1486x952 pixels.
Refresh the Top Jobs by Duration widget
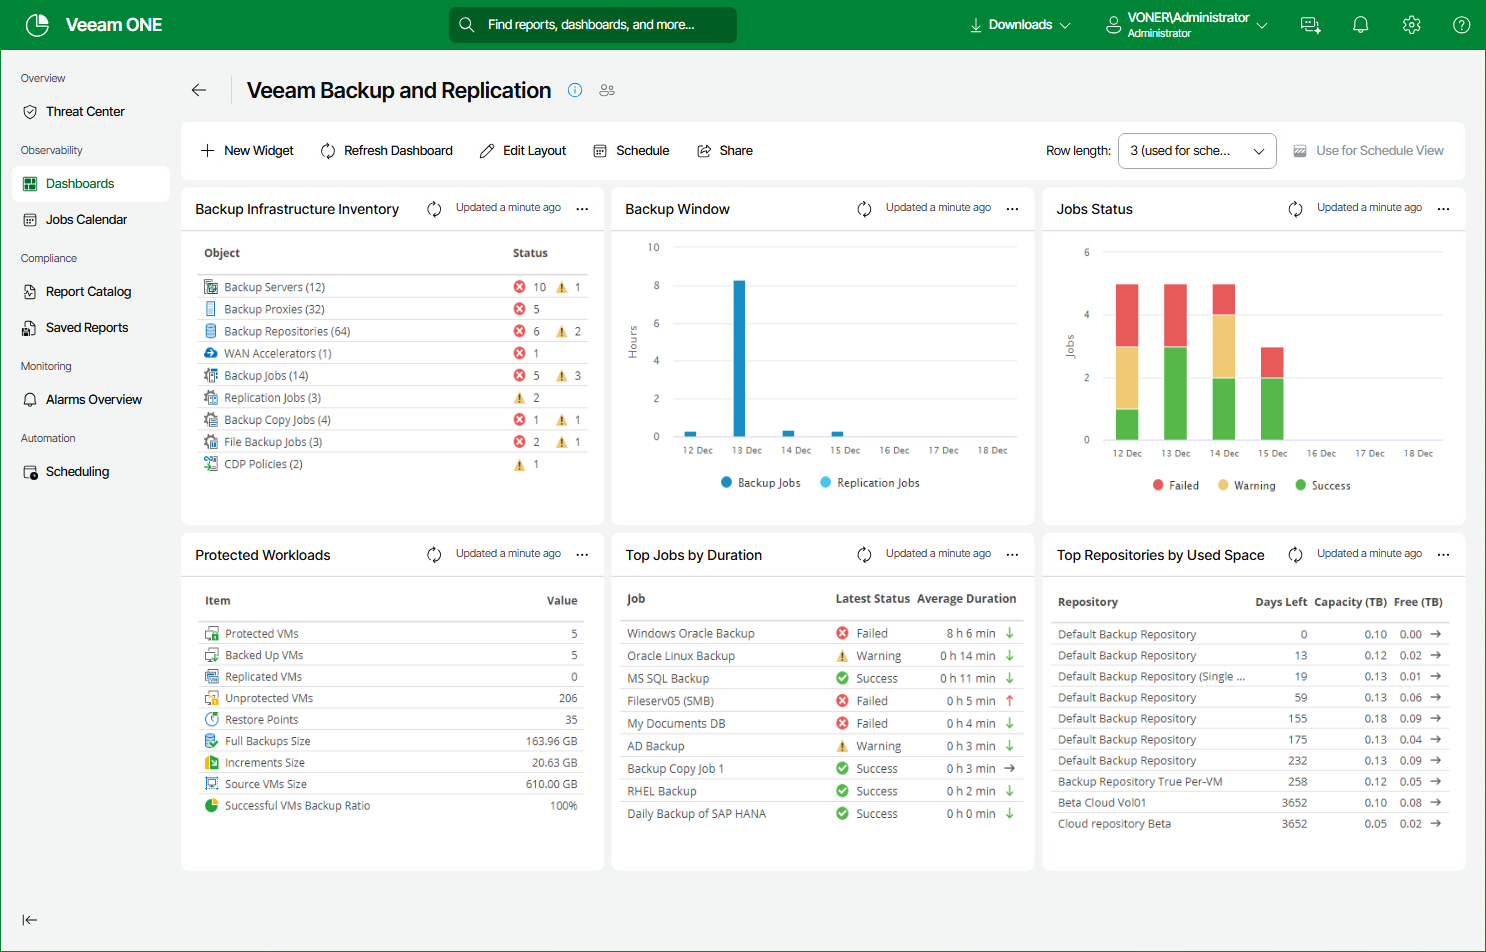tap(864, 555)
